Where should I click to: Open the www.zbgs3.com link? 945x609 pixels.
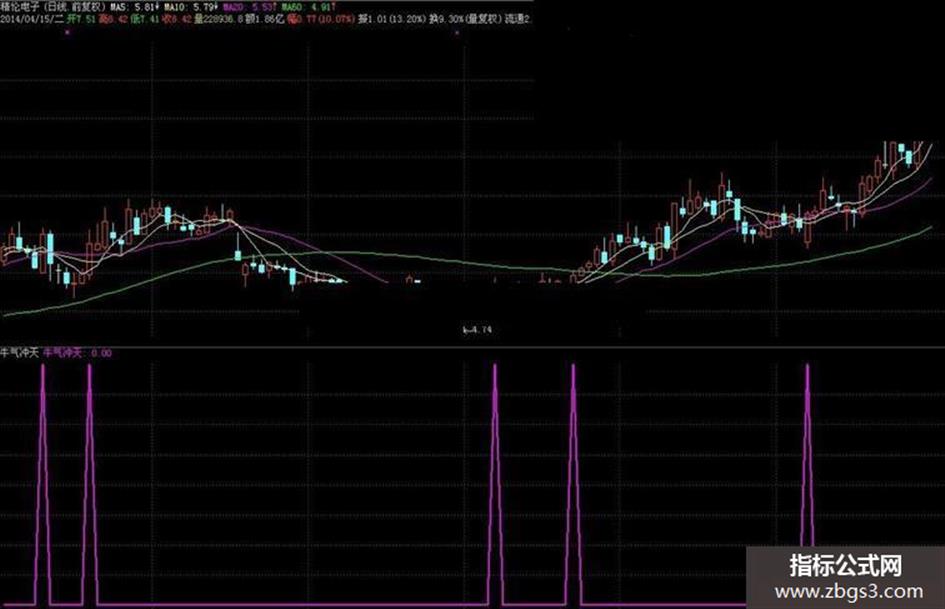pos(848,592)
